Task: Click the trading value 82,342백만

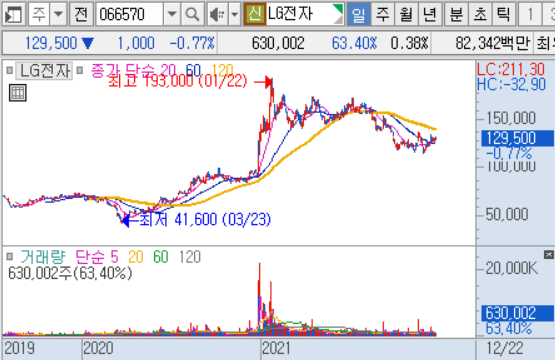Action: pyautogui.click(x=492, y=43)
